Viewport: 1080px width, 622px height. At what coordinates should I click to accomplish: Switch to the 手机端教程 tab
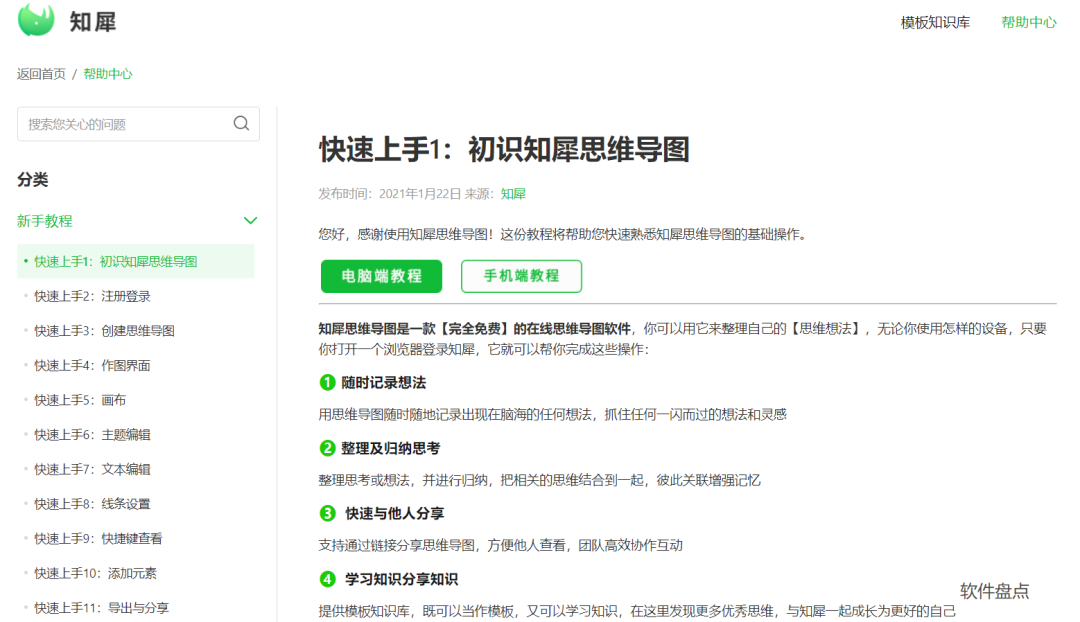521,276
